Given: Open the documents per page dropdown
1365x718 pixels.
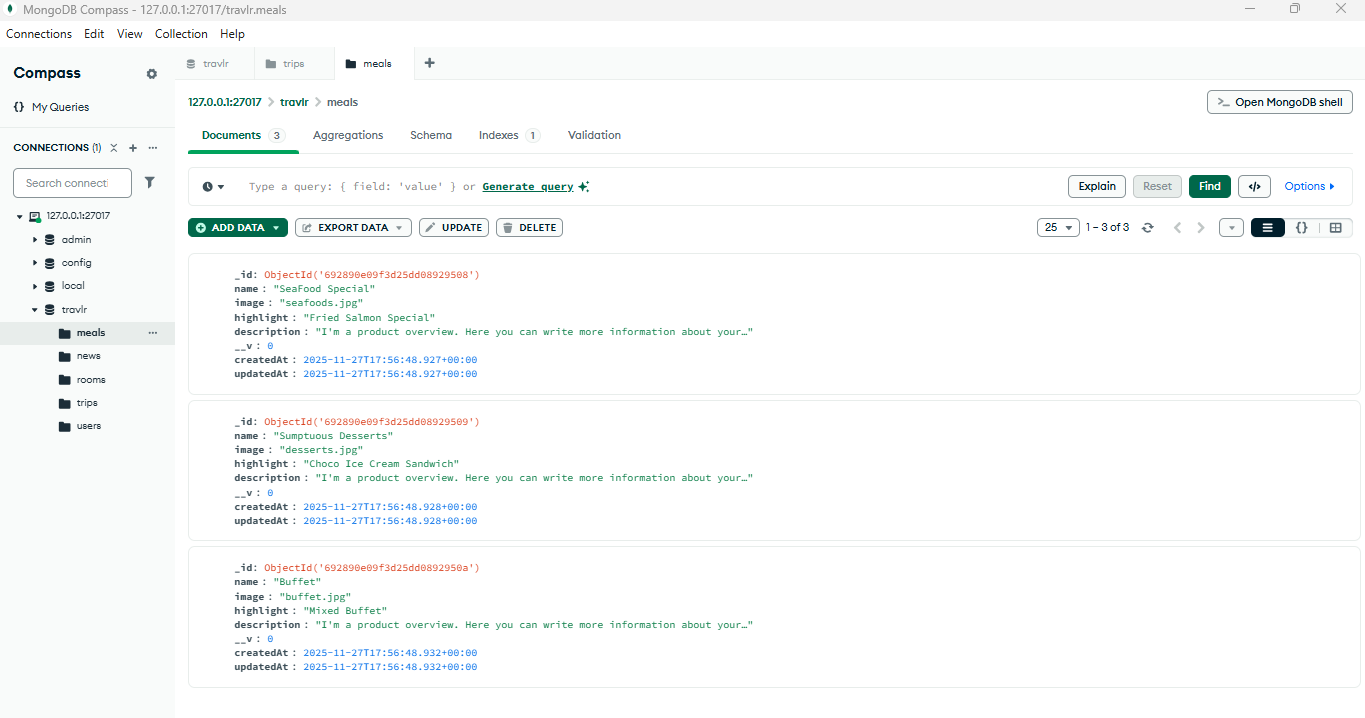Looking at the screenshot, I should coord(1058,228).
